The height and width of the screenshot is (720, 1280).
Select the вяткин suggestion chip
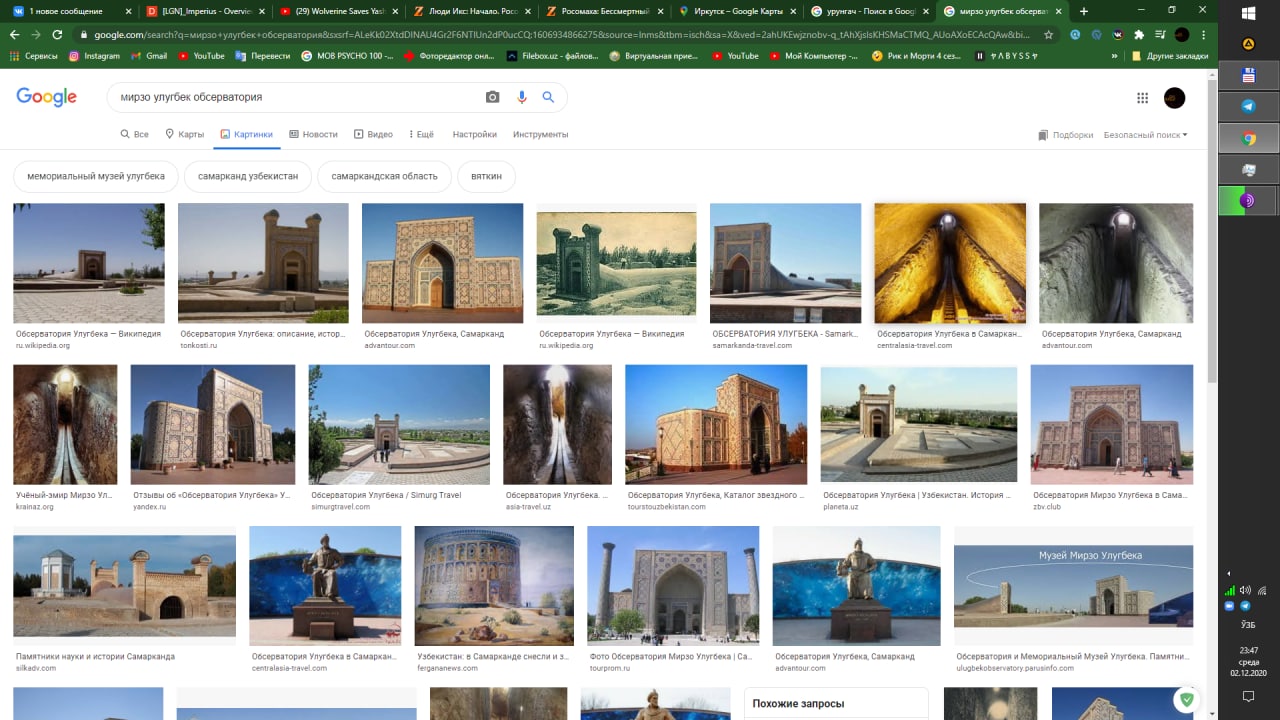(x=486, y=176)
